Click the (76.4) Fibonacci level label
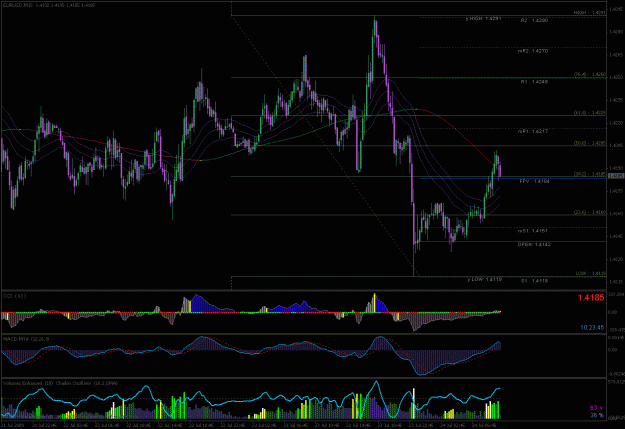The height and width of the screenshot is (429, 625). pyautogui.click(x=590, y=74)
